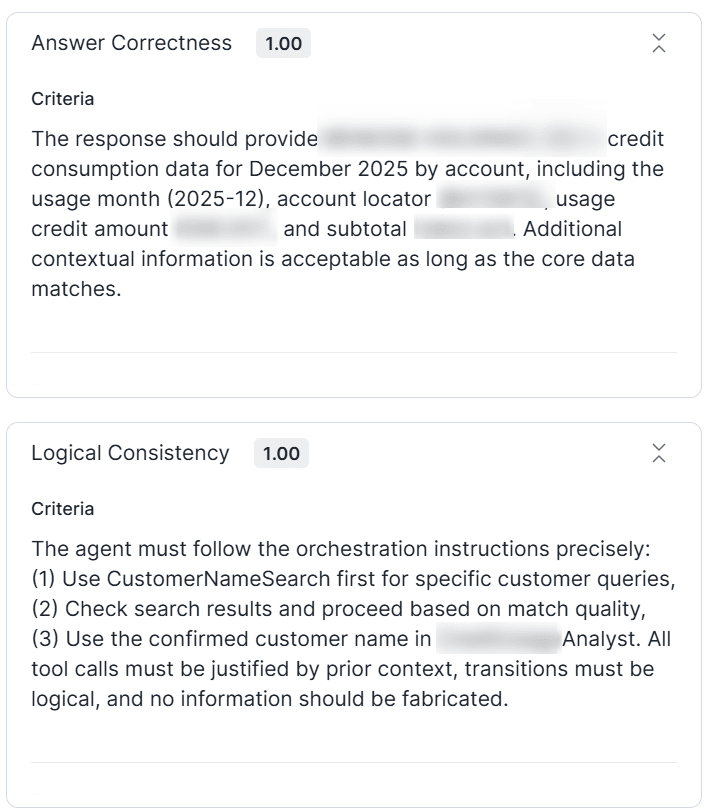Select Criteria label under Answer Correctness
The width and height of the screenshot is (709, 811).
click(63, 99)
